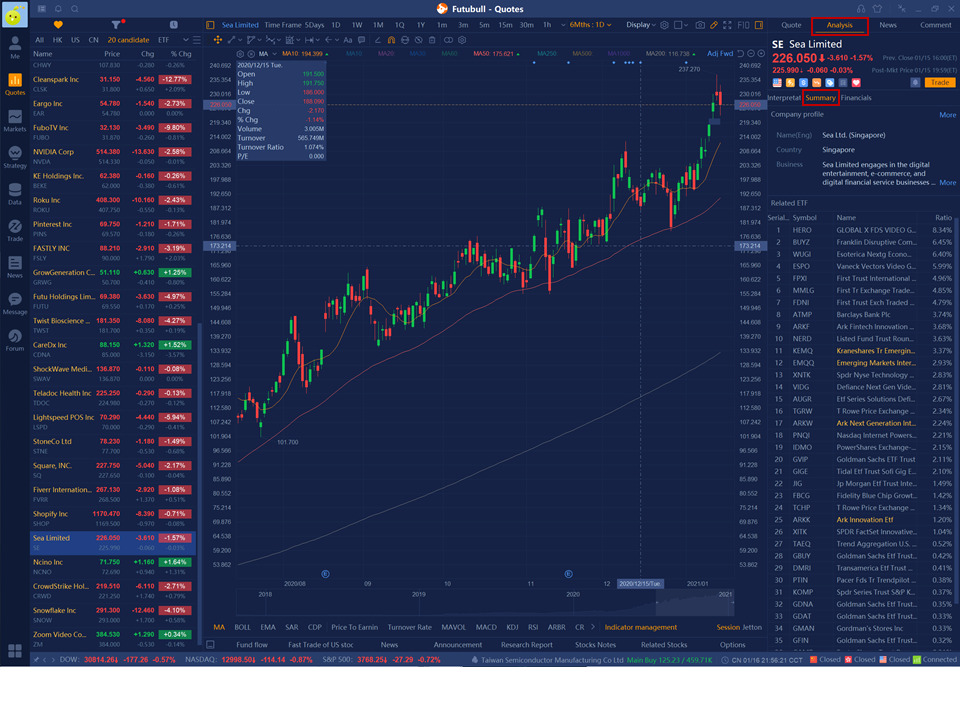Click the magnet snap drawing tool
Image resolution: width=960 pixels, height=720 pixels.
pyautogui.click(x=391, y=40)
